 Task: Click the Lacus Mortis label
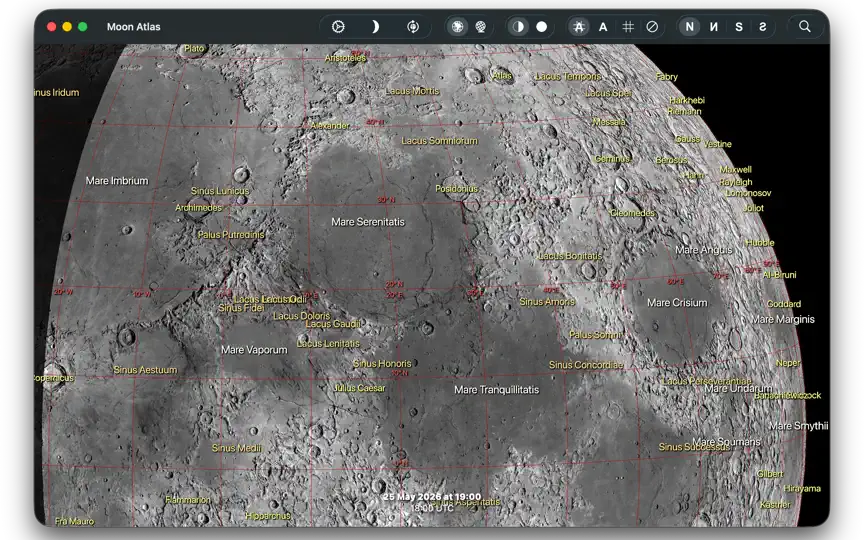coord(412,91)
